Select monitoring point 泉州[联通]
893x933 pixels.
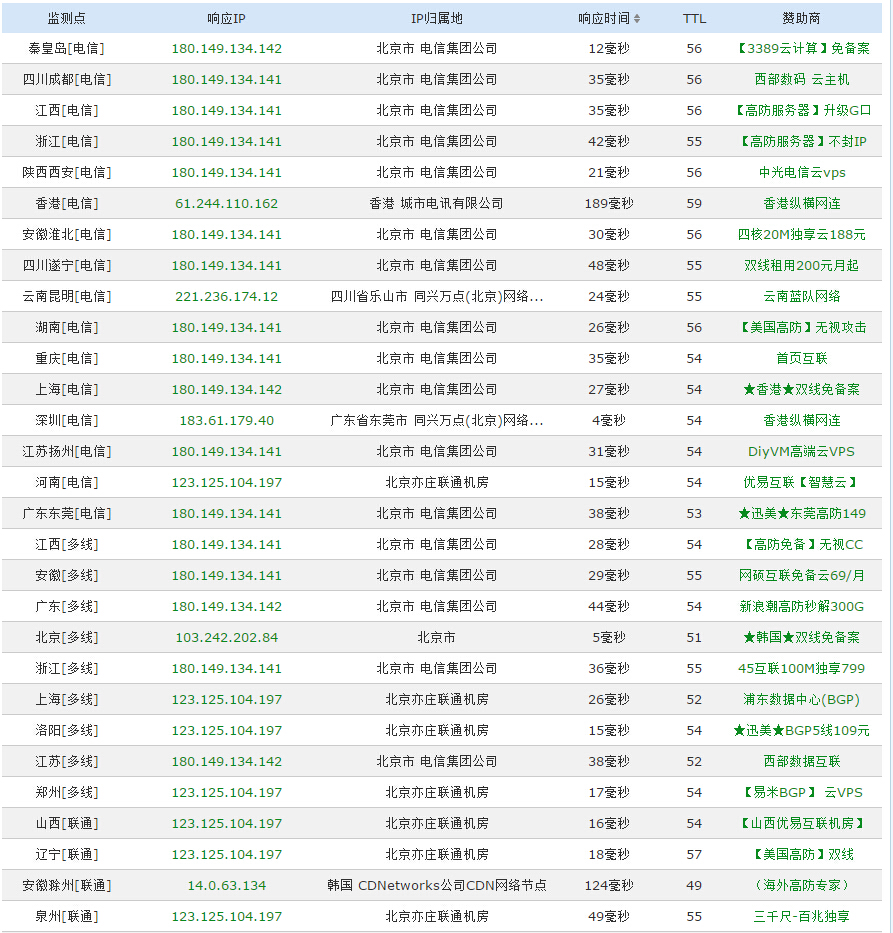coord(67,916)
